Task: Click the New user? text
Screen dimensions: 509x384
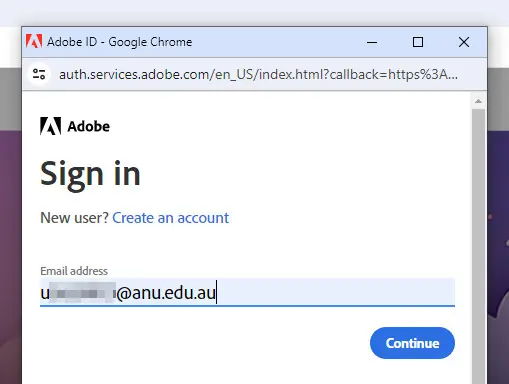Action: (74, 218)
